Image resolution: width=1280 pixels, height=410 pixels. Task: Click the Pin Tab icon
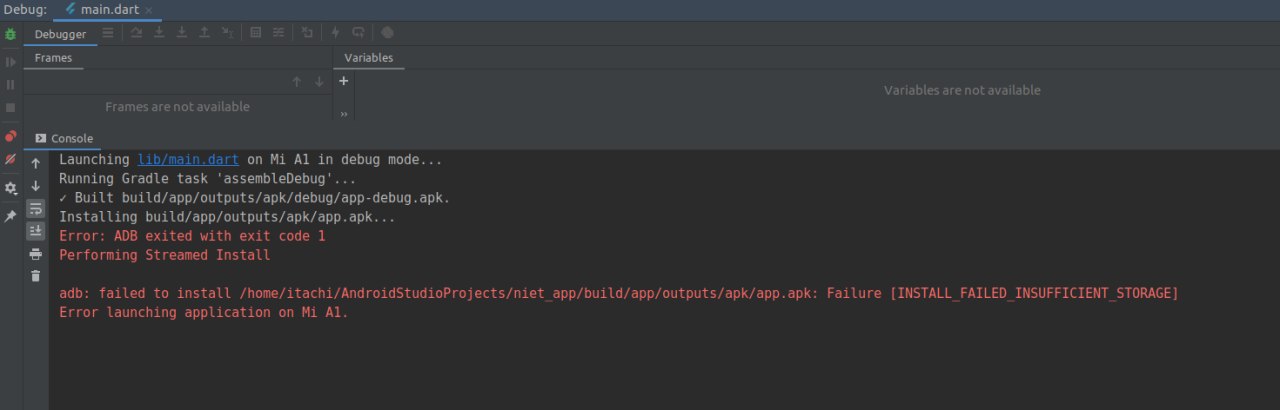pyautogui.click(x=10, y=216)
